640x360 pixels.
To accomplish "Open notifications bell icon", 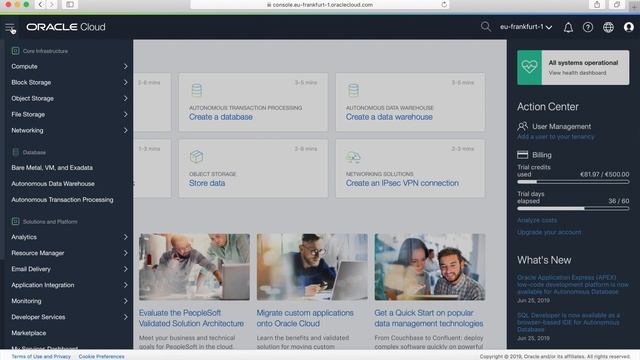I will coord(568,27).
